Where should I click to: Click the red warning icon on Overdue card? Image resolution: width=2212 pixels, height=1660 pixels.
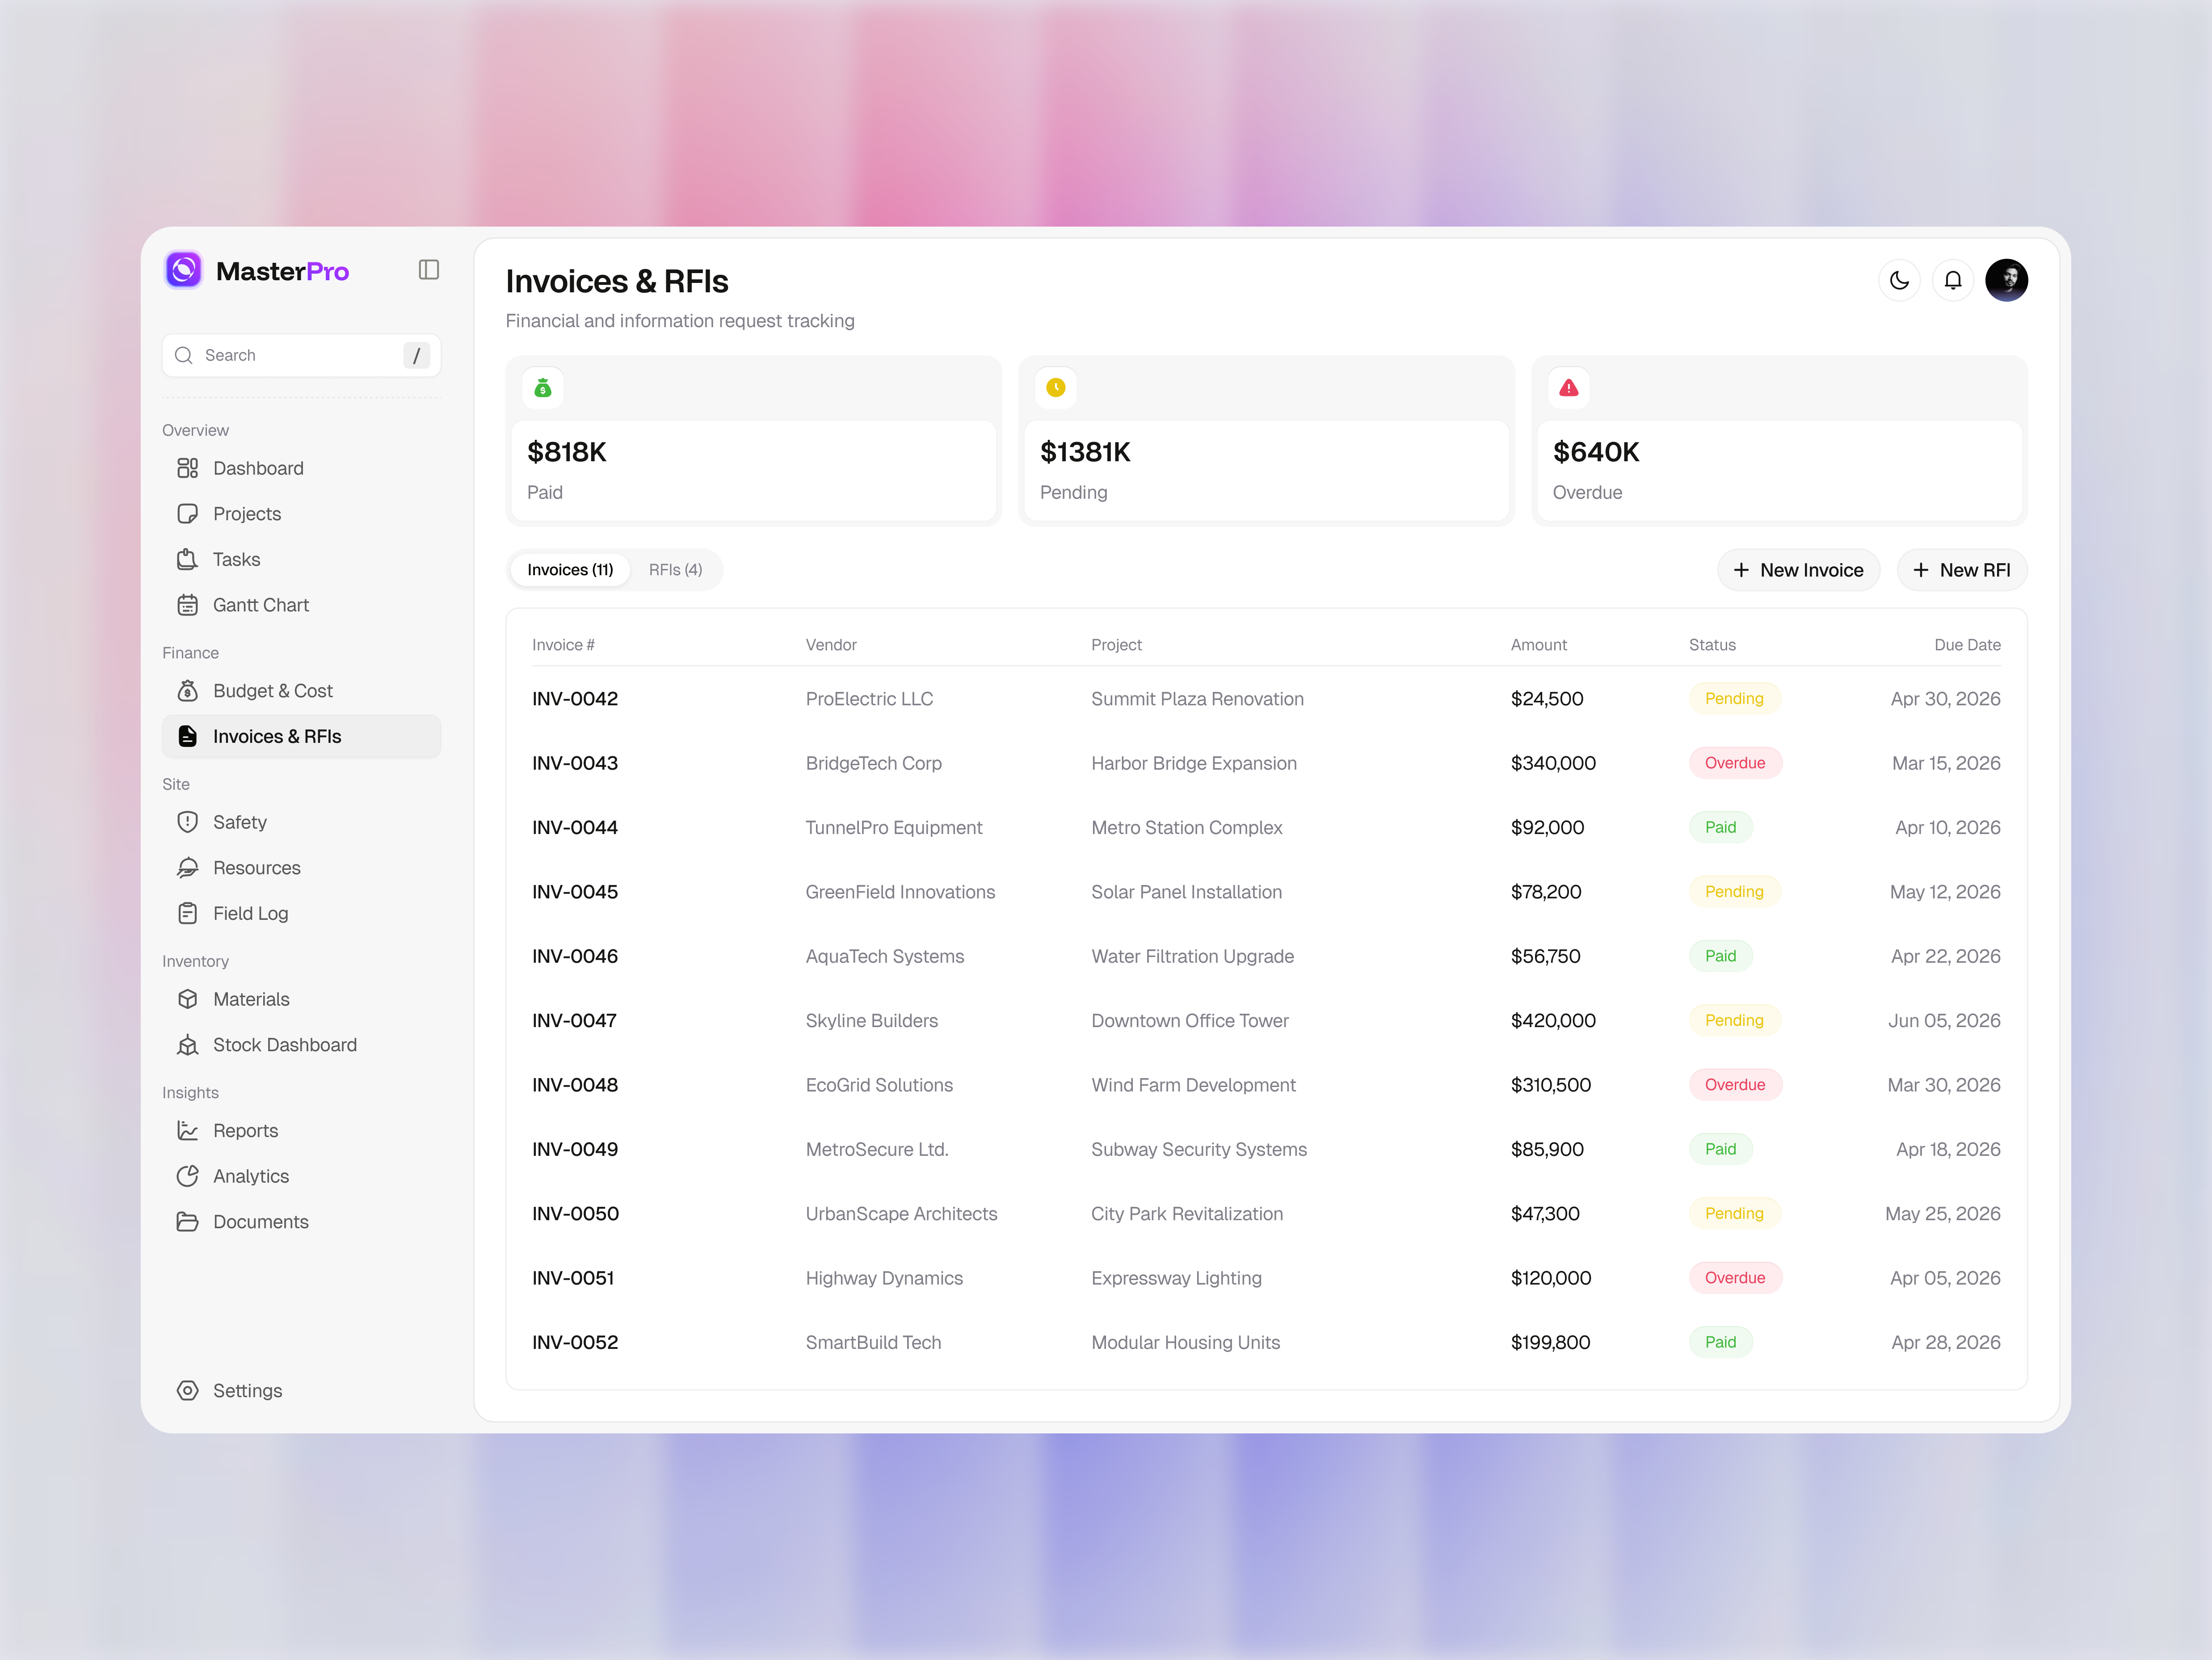tap(1569, 388)
